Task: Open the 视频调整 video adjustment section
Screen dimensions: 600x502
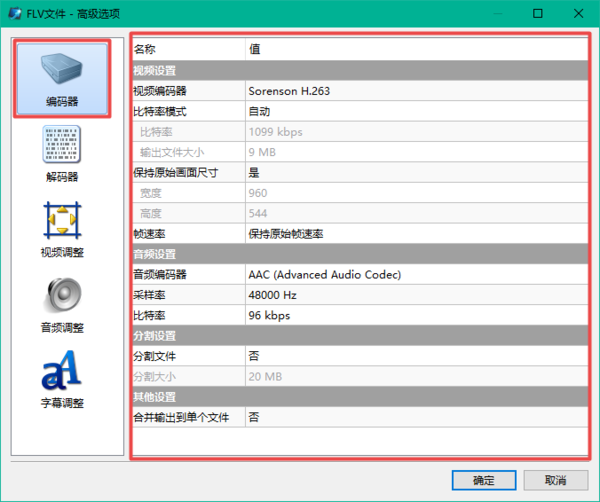Action: tap(62, 230)
